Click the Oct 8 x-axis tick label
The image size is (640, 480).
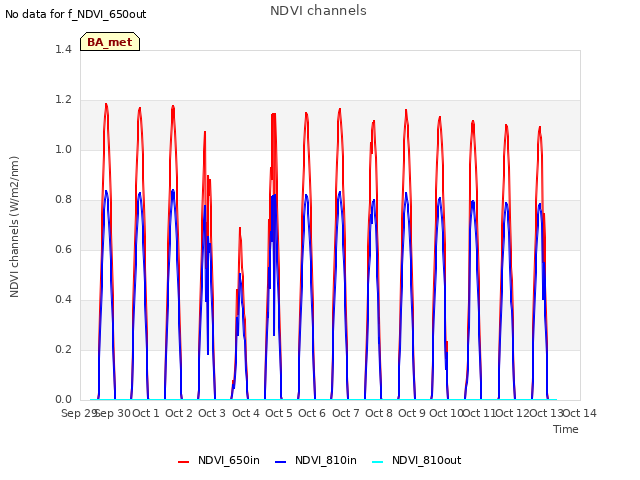point(379,413)
